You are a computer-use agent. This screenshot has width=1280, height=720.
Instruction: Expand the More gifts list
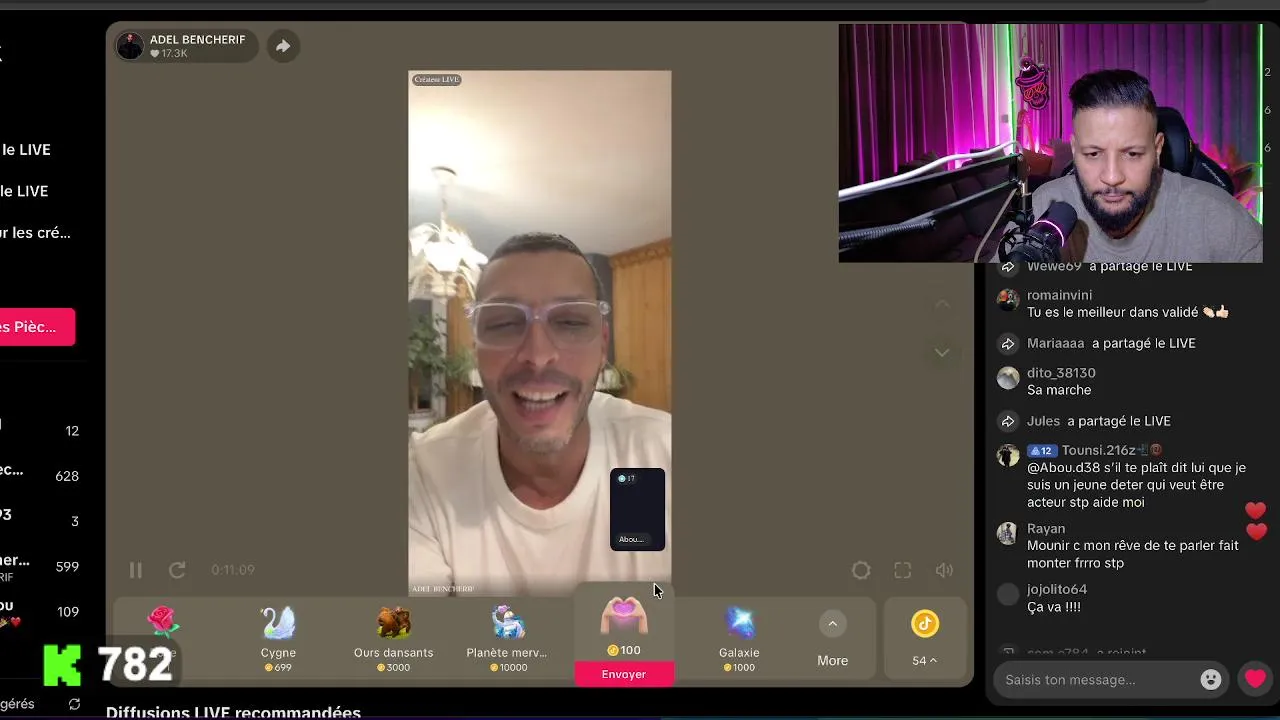coord(832,638)
